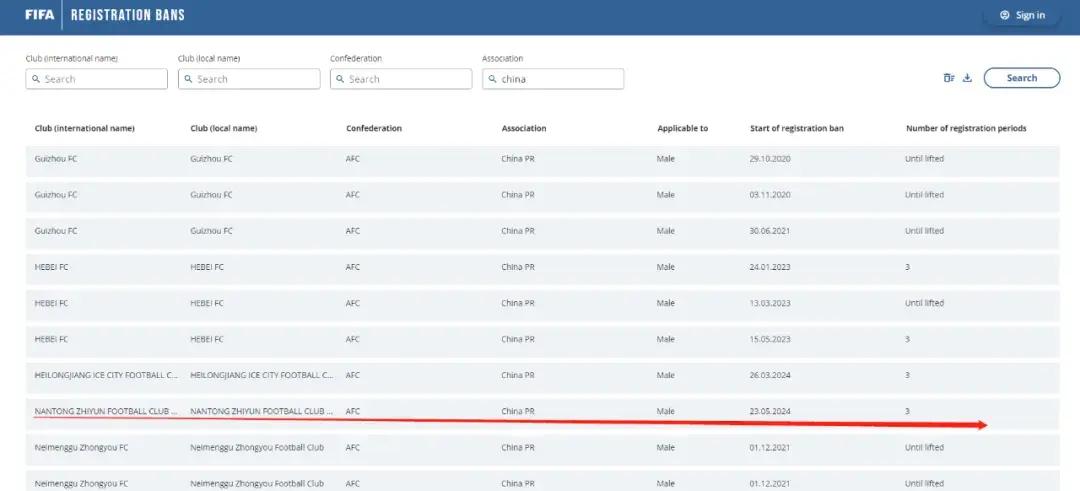Click the Association field containing china

click(x=553, y=79)
